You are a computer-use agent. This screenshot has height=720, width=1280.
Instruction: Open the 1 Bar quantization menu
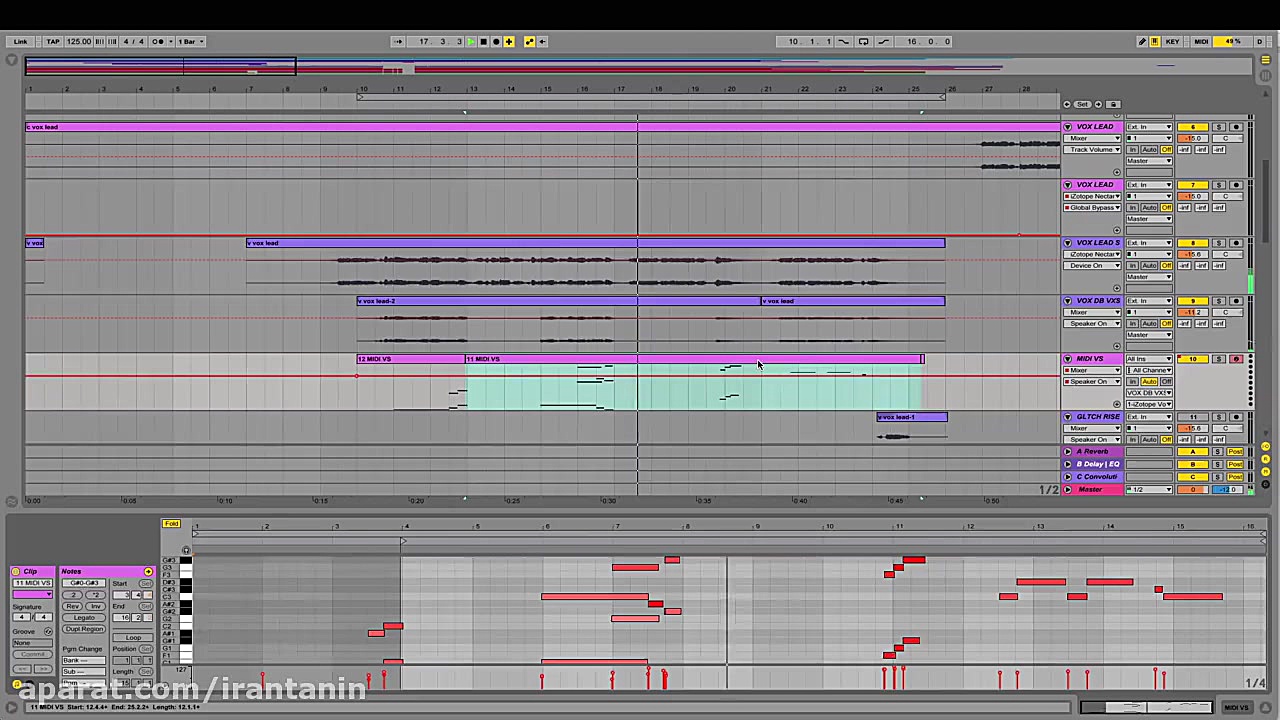(x=190, y=41)
